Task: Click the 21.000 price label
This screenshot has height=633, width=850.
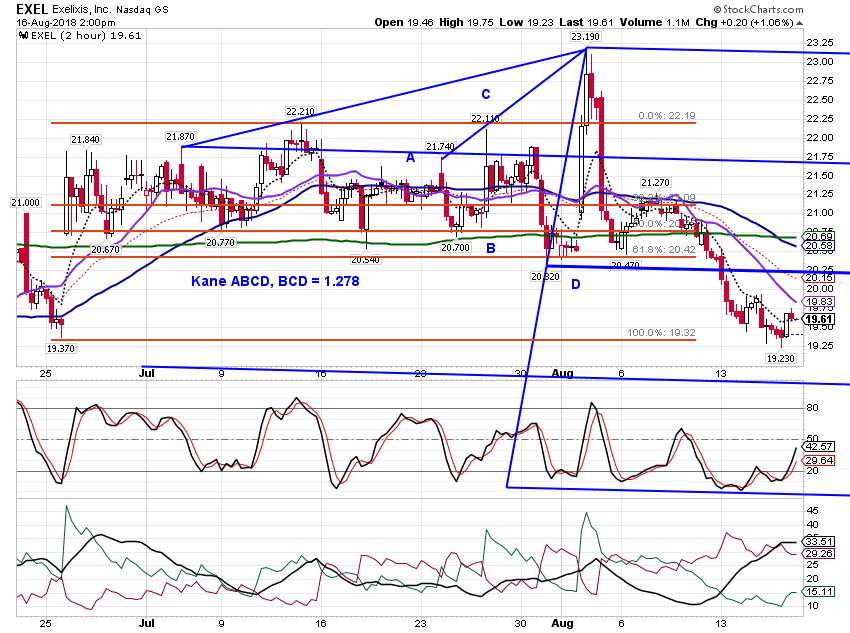Action: (25, 203)
